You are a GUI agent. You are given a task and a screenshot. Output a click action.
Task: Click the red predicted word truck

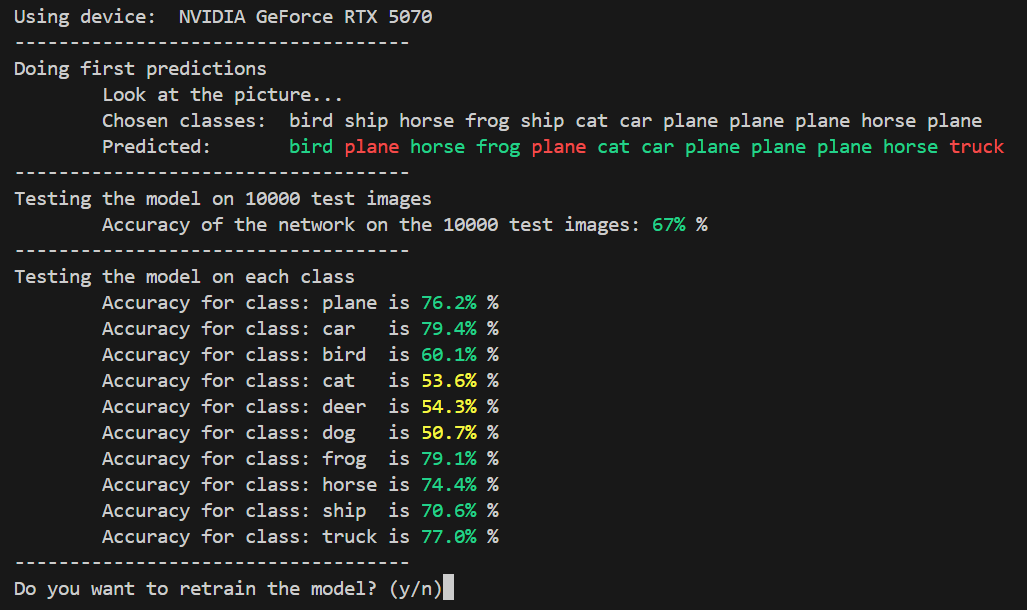coord(976,147)
